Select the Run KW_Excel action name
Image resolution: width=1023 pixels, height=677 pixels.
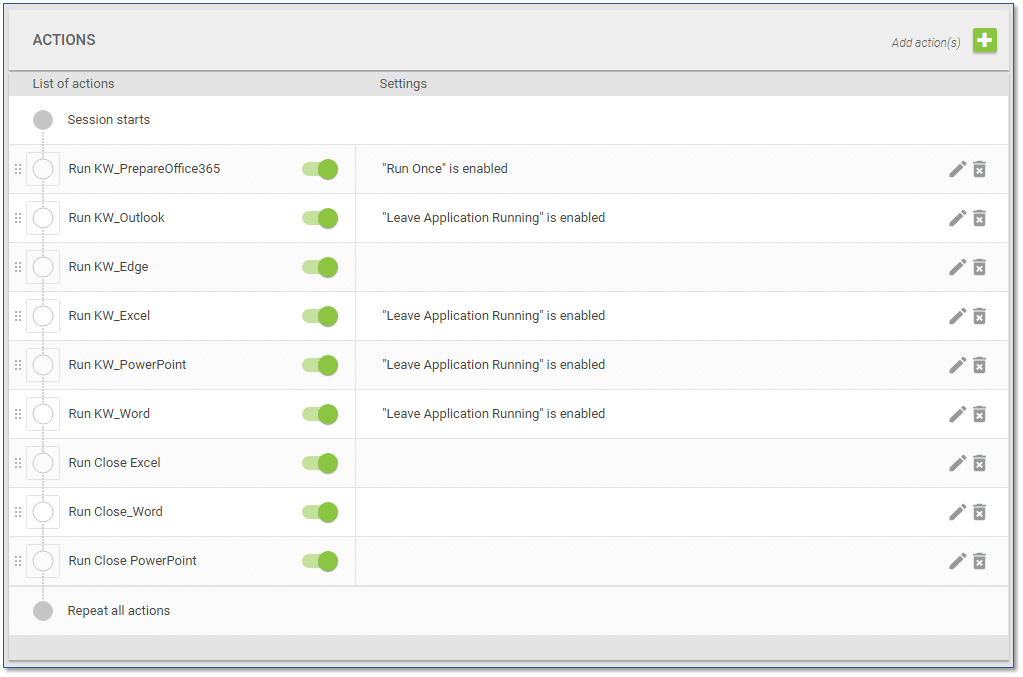pyautogui.click(x=109, y=316)
